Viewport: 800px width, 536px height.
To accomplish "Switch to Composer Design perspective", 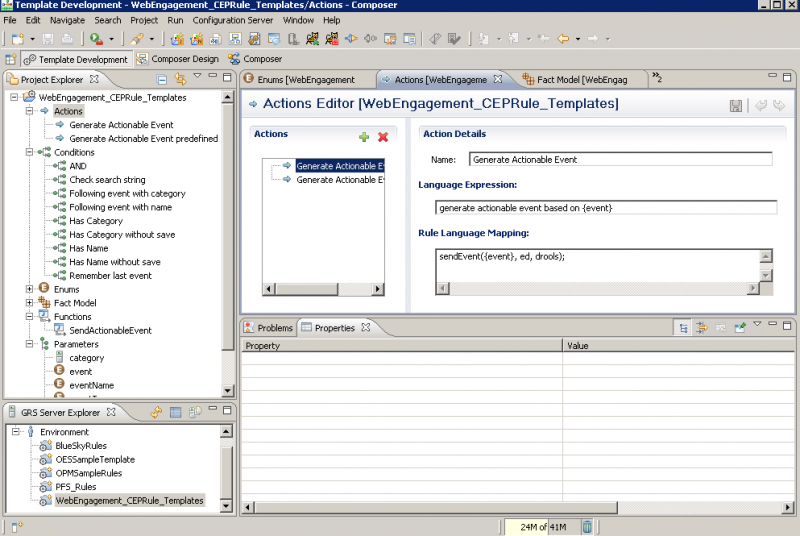I will 178,59.
